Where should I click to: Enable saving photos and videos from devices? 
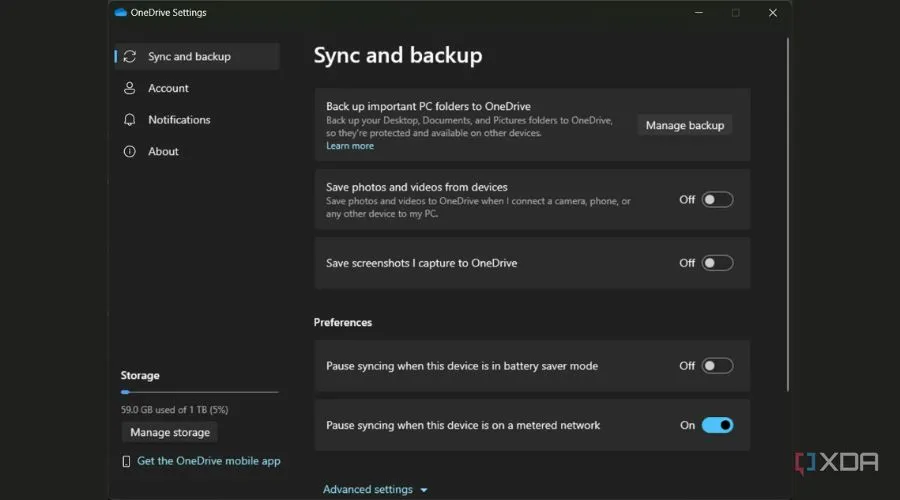click(x=717, y=199)
